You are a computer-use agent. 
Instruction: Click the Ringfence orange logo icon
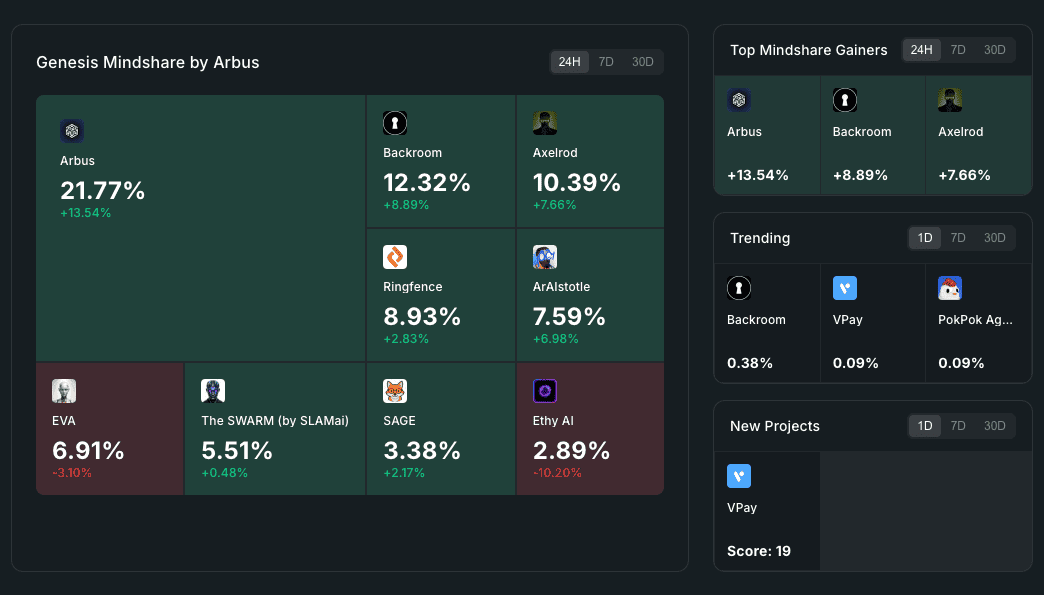coord(395,257)
